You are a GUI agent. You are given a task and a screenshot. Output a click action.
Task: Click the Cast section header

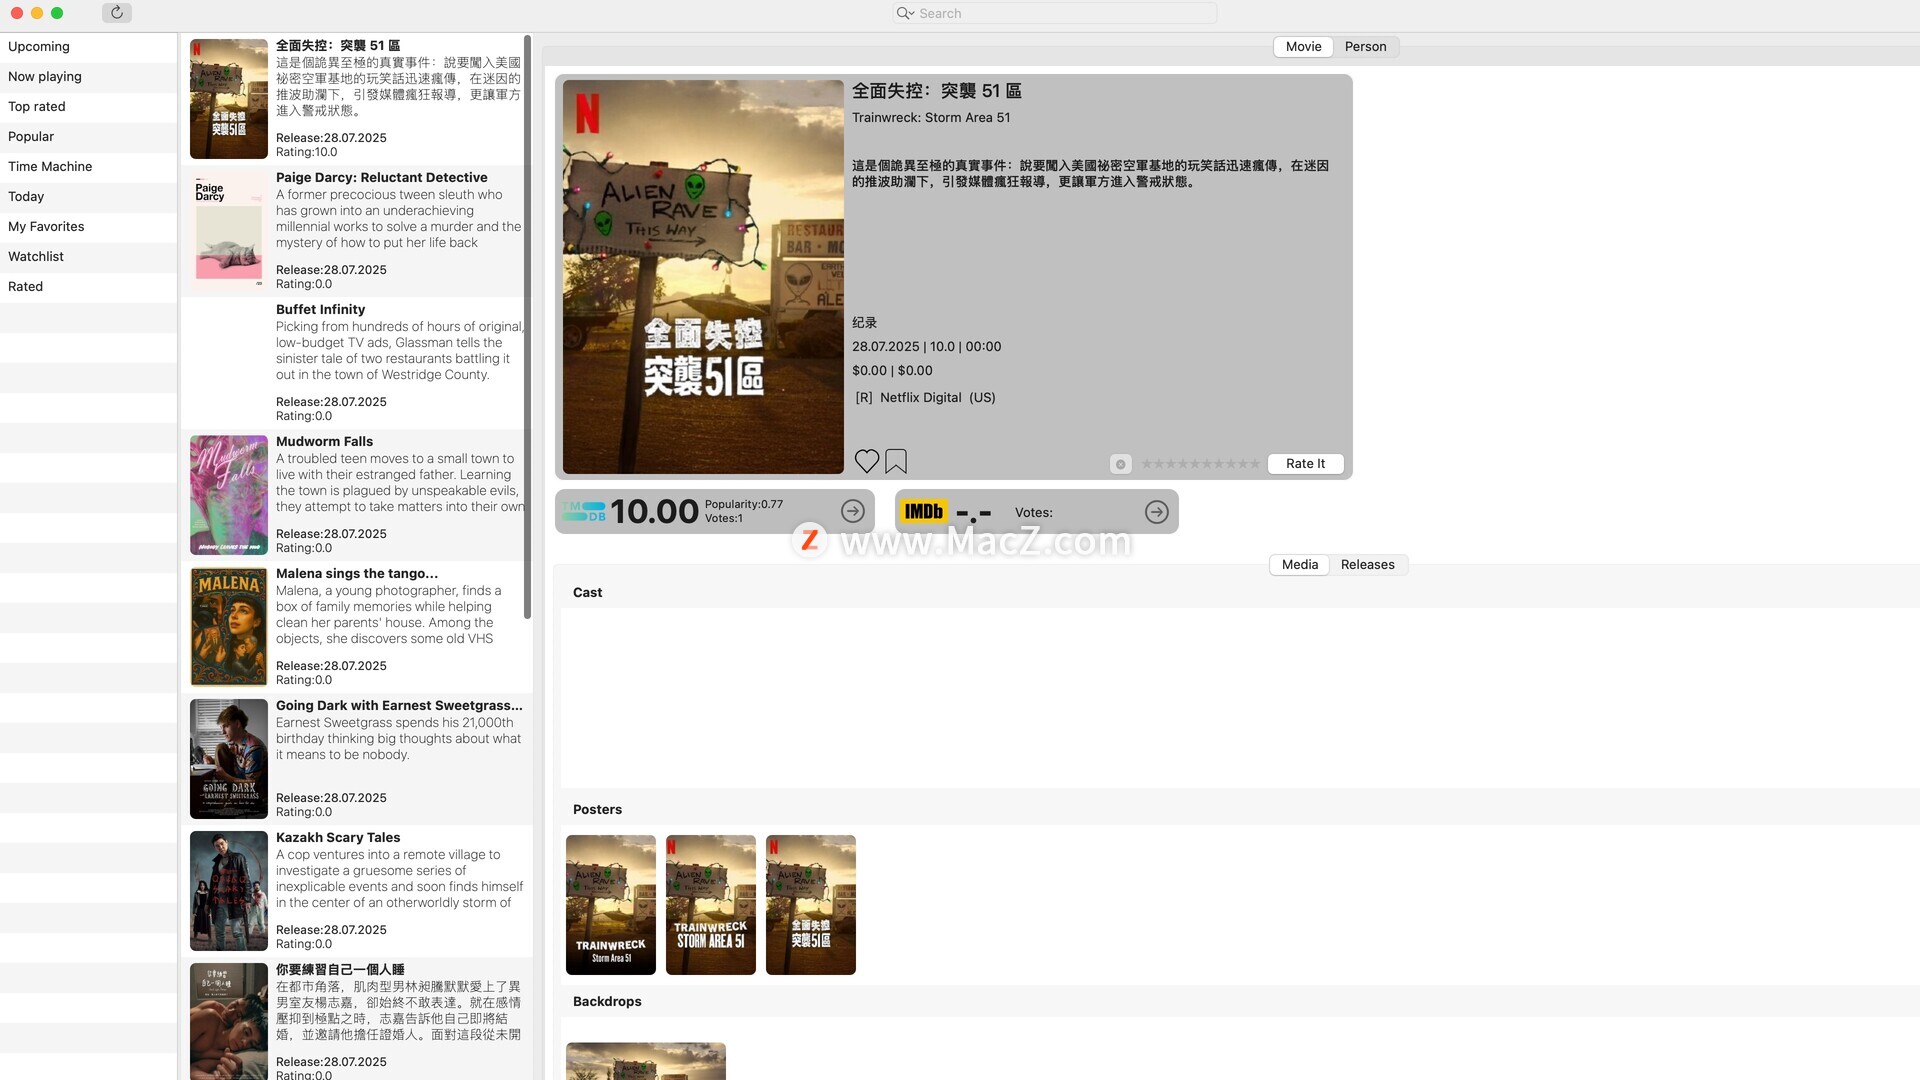587,593
